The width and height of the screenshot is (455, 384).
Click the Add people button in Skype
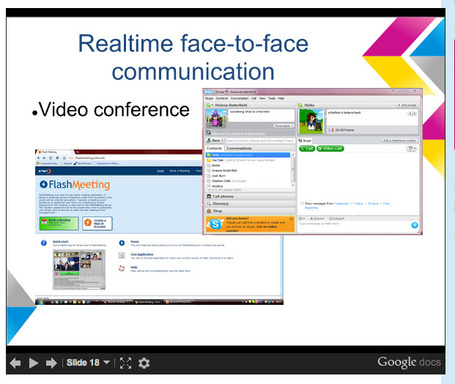pos(406,105)
